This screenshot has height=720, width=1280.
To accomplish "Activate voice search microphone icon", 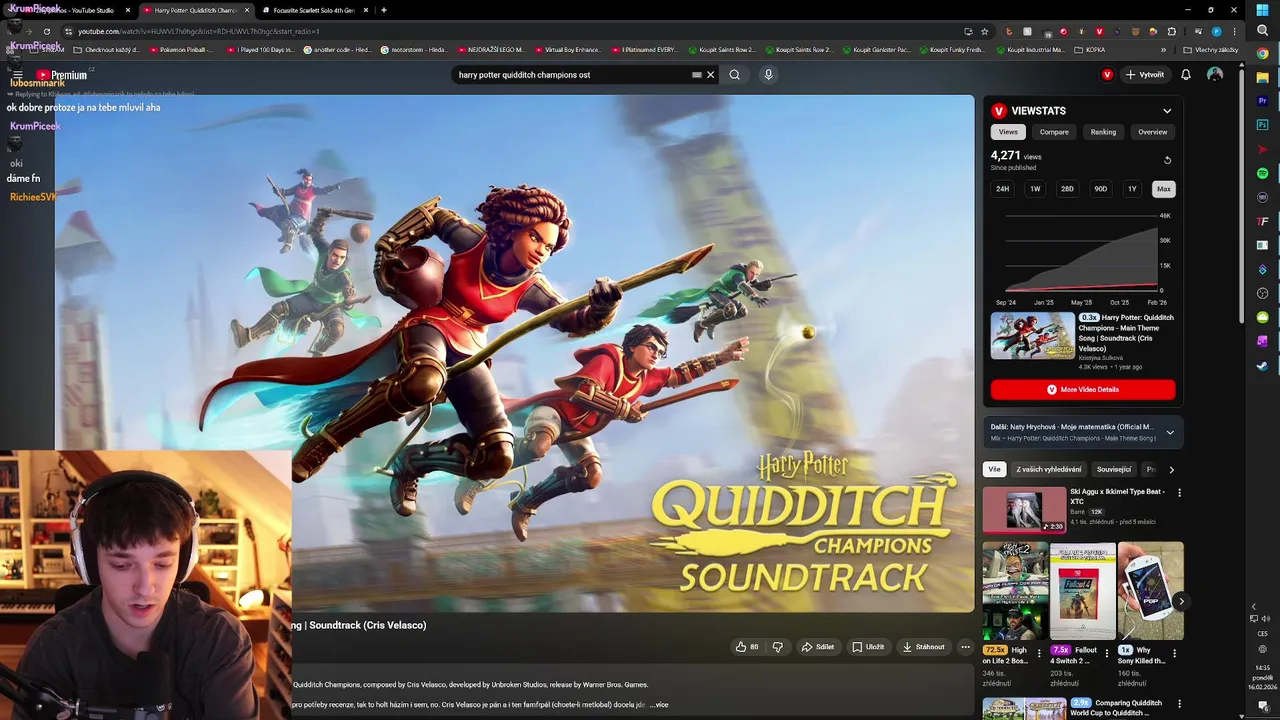I will pyautogui.click(x=768, y=74).
